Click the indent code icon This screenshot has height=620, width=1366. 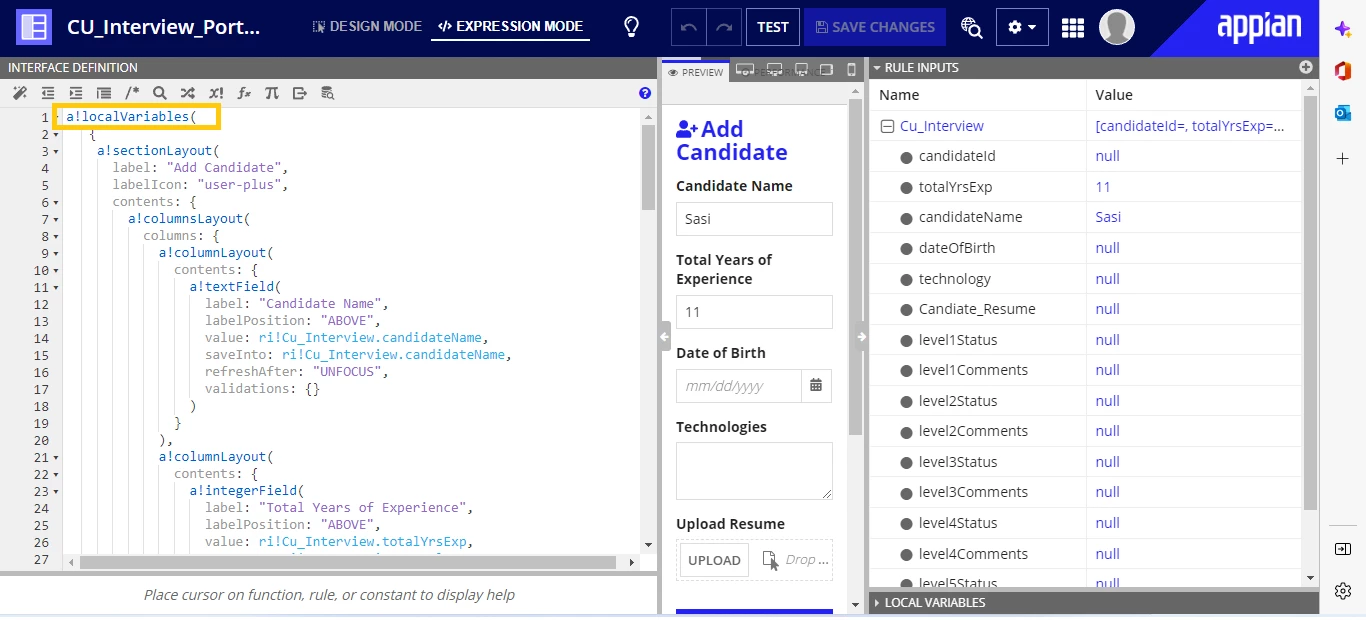click(x=75, y=93)
